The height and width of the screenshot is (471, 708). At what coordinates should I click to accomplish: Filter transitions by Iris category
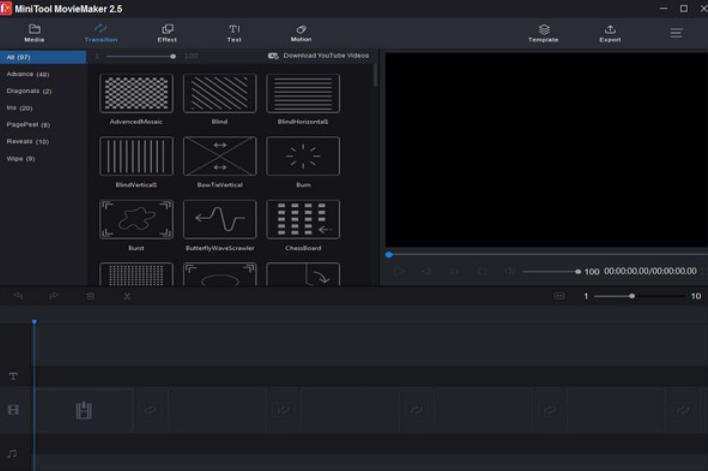[x=20, y=108]
